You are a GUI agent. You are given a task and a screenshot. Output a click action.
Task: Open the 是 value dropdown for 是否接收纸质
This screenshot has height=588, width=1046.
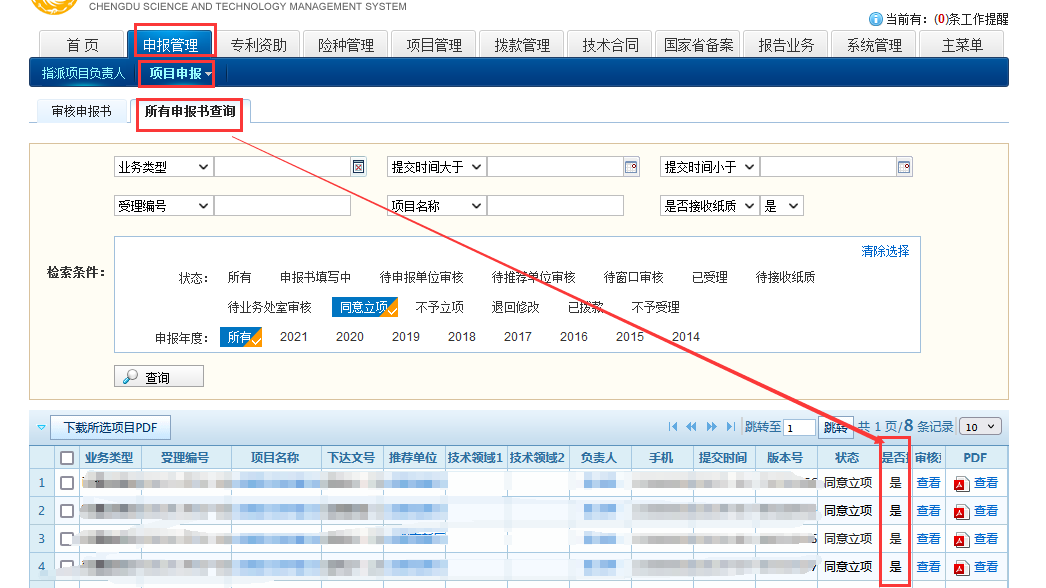(782, 205)
